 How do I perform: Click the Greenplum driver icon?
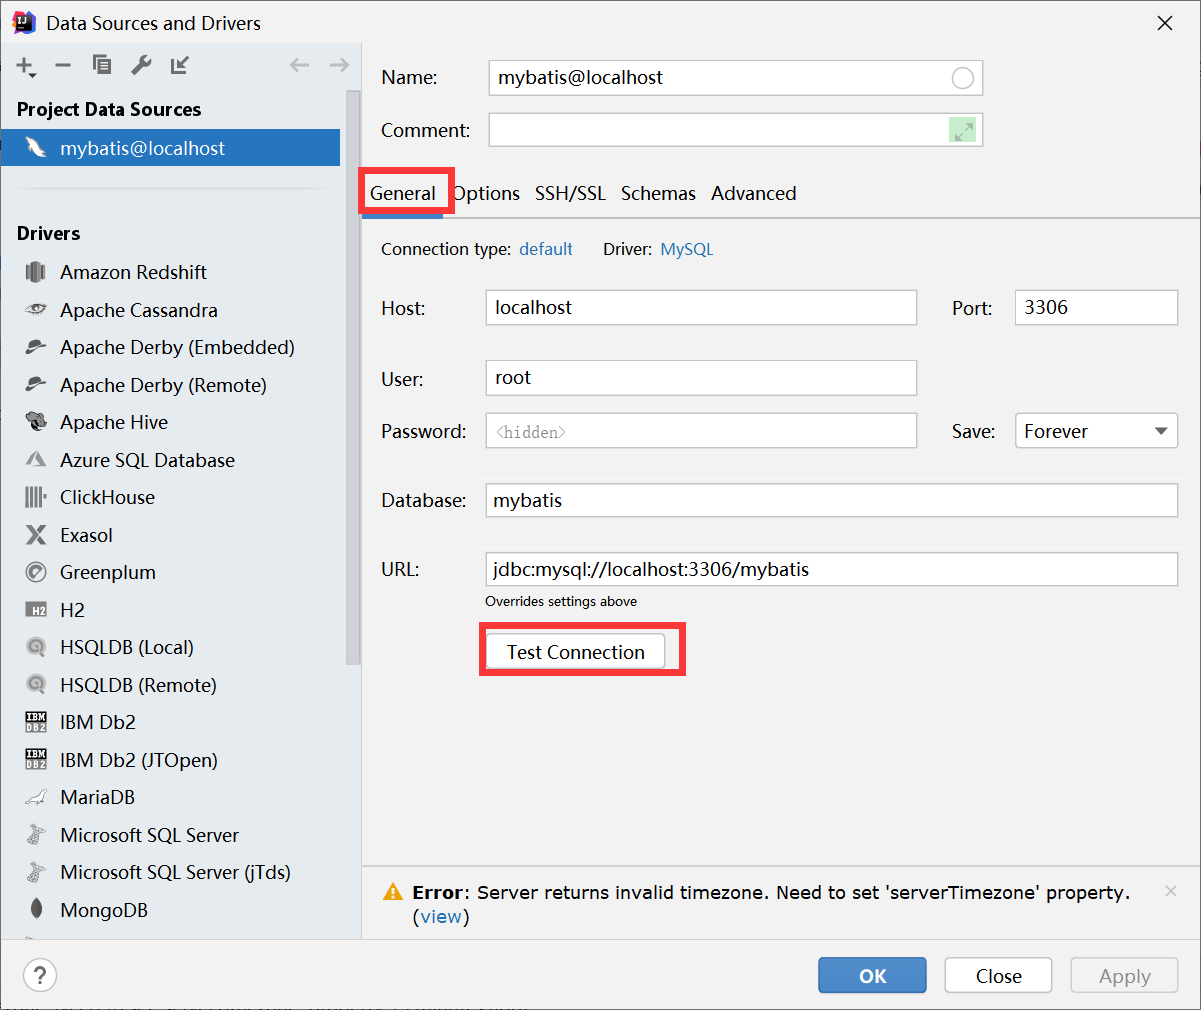coord(36,572)
